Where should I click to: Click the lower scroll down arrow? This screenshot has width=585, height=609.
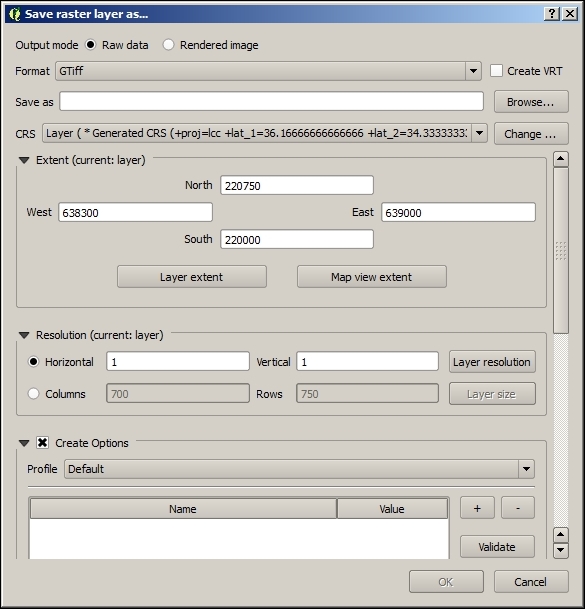point(561,550)
